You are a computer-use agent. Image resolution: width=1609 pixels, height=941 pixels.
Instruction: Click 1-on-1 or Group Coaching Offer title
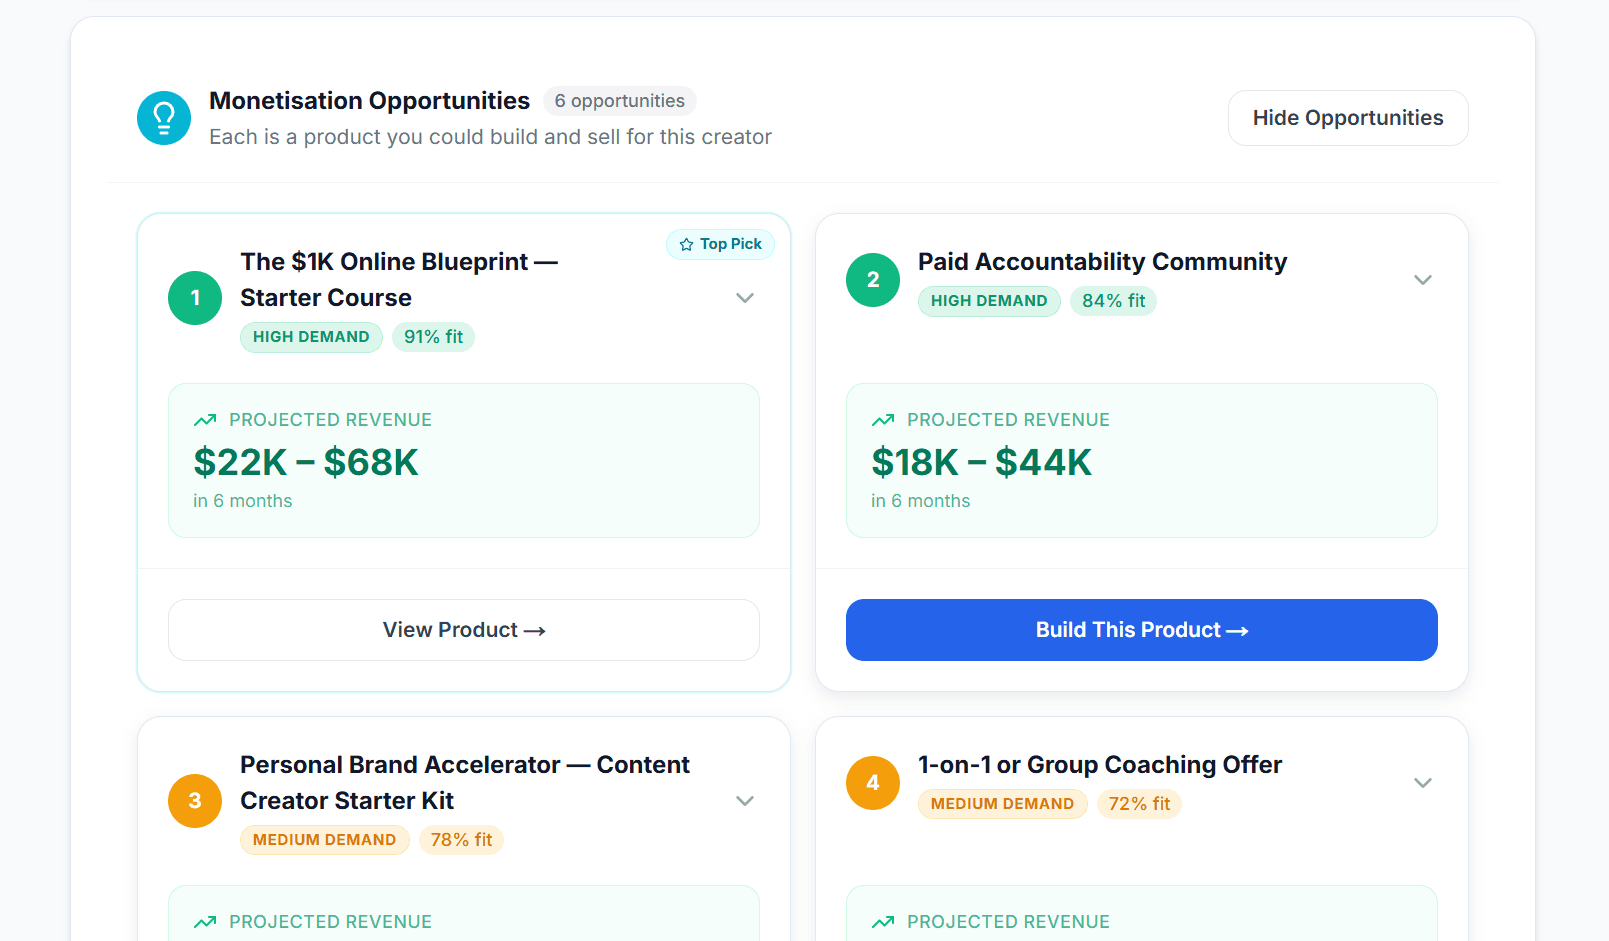[1100, 765]
